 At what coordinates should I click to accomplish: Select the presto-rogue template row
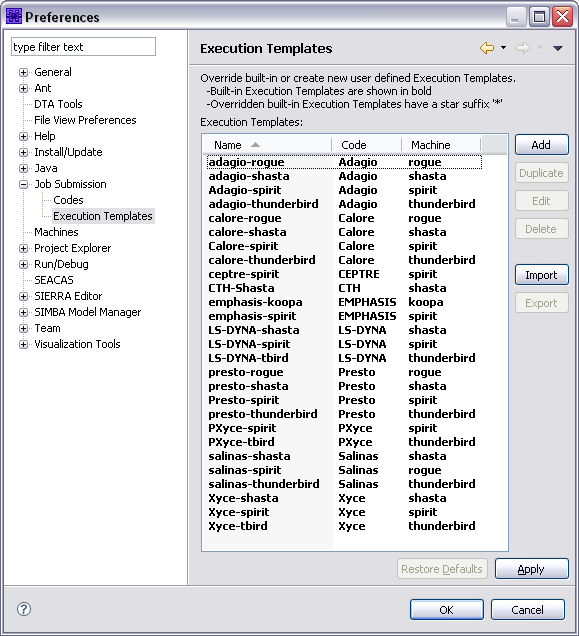(x=344, y=372)
